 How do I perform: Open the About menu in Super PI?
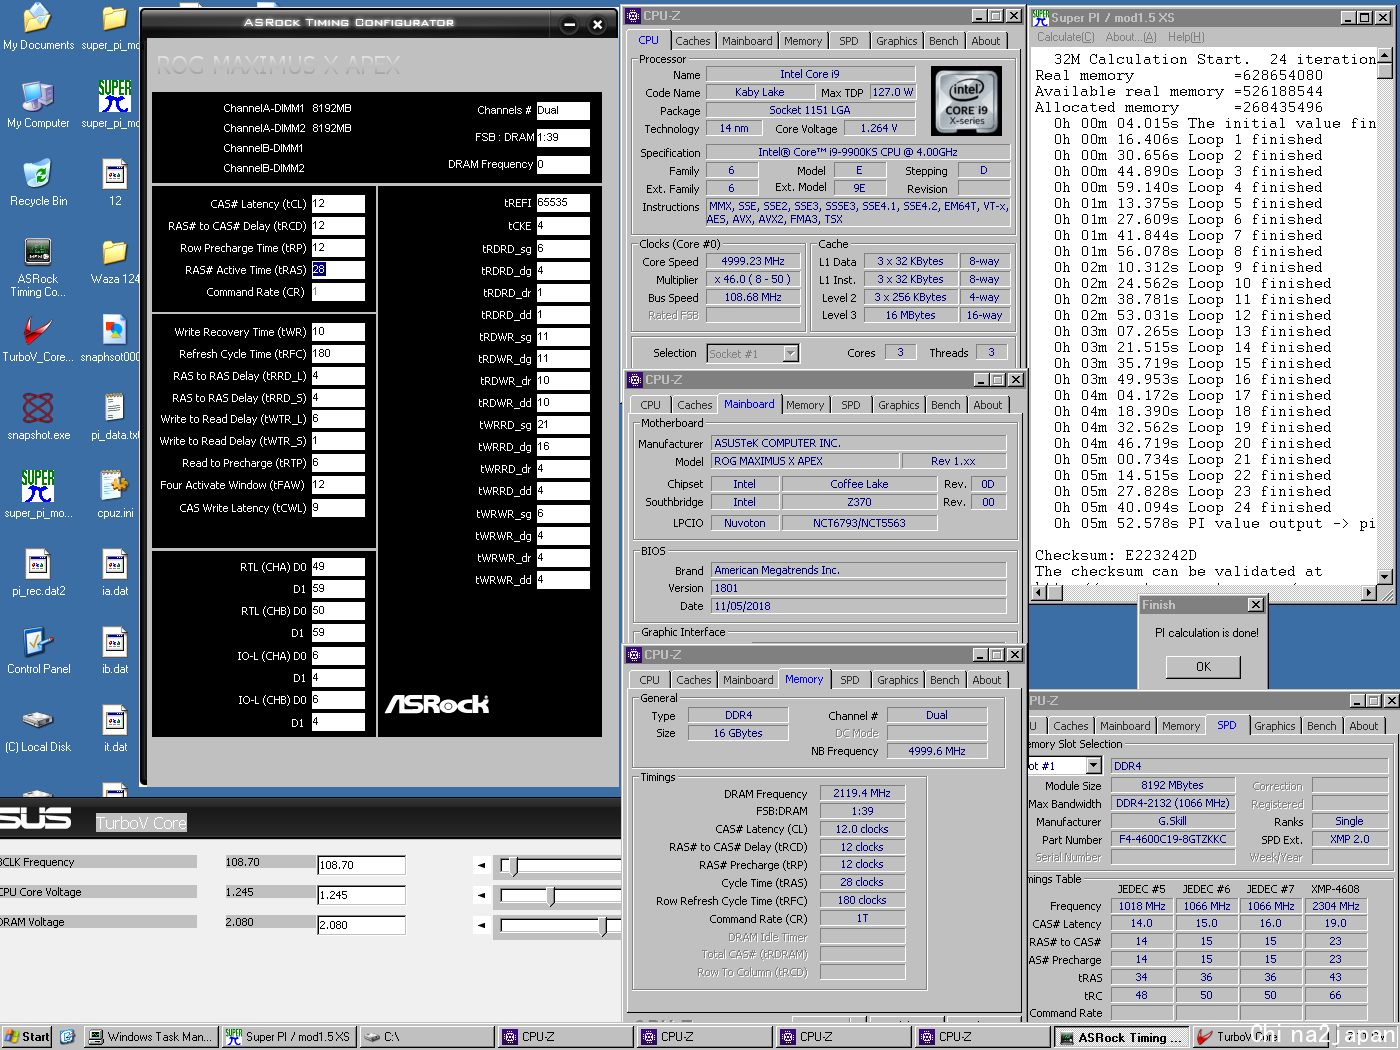[x=1131, y=37]
